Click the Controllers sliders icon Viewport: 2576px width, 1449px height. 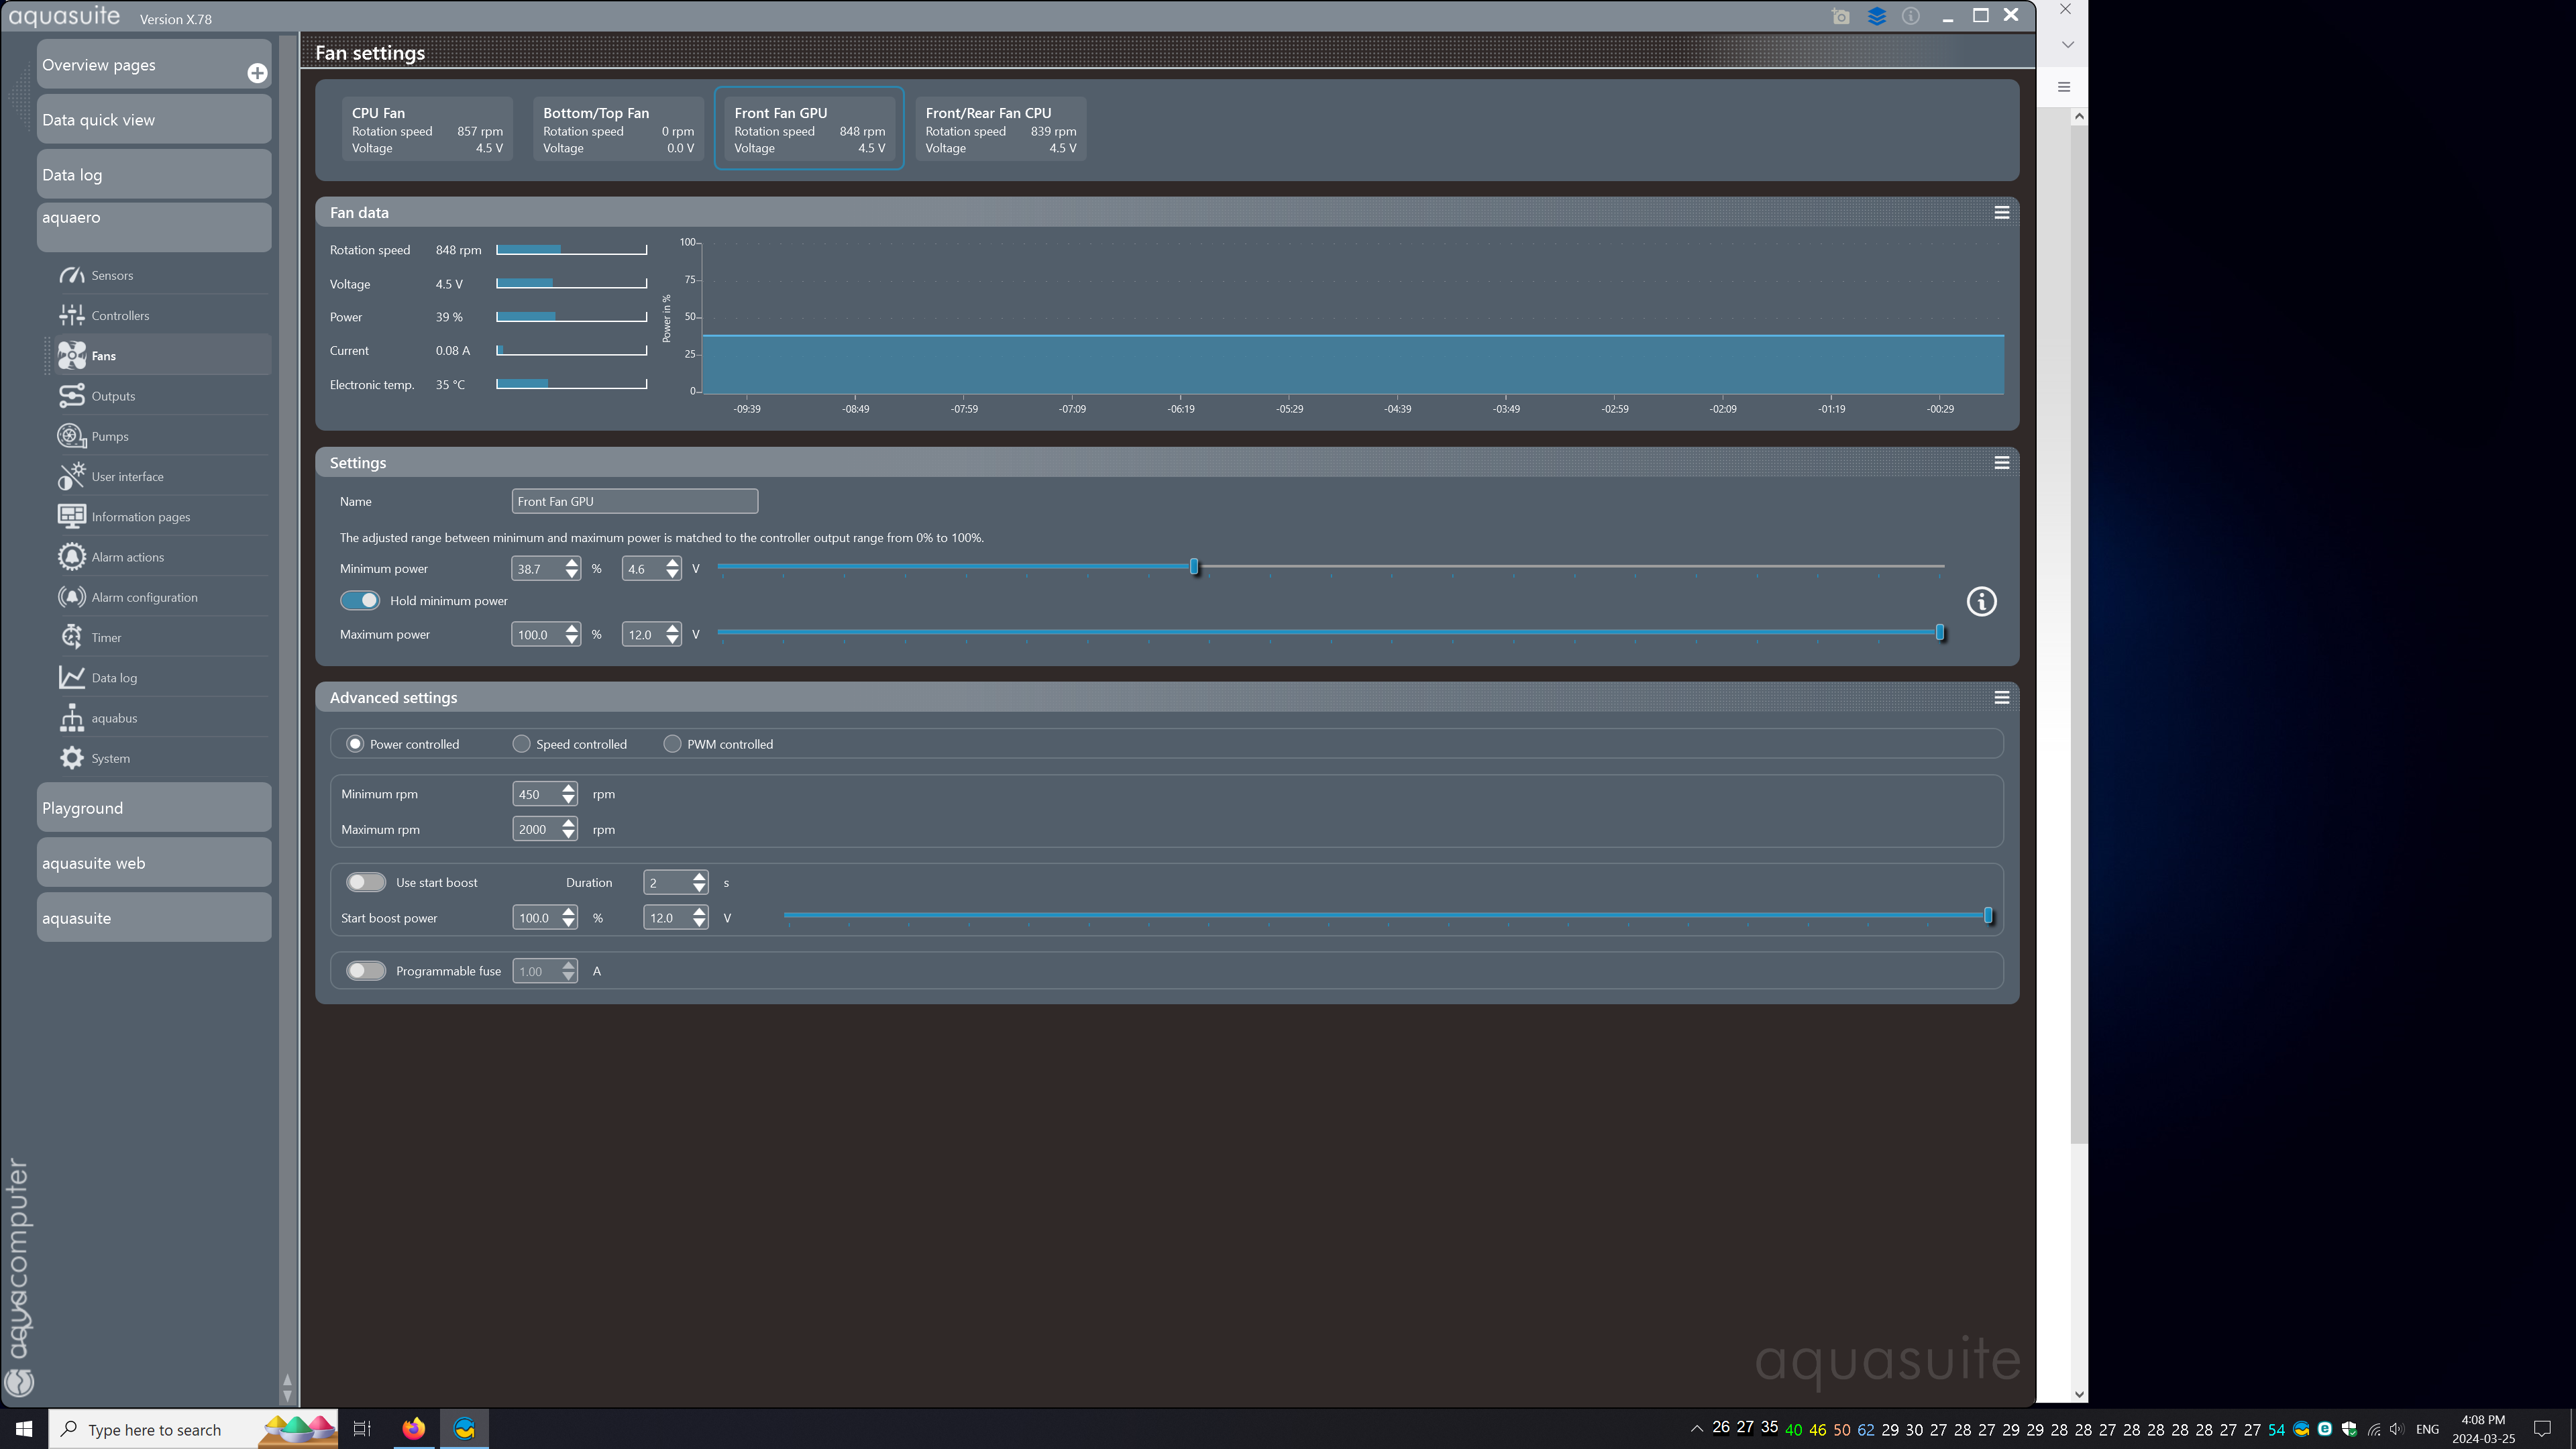tap(71, 315)
